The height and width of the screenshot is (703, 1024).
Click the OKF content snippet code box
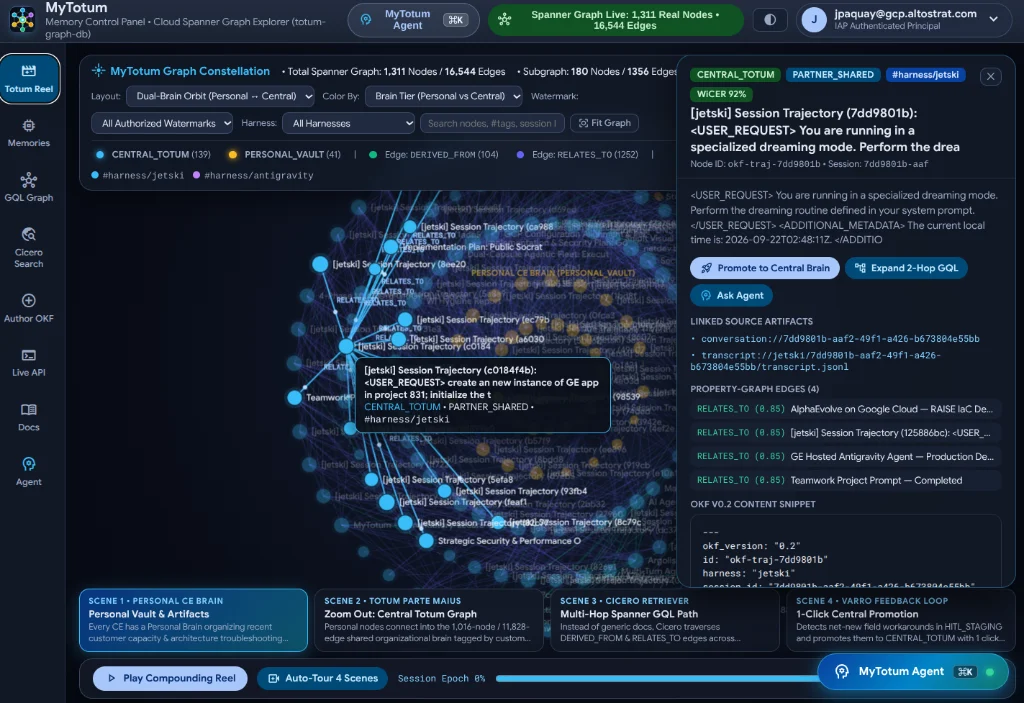[x=846, y=551]
